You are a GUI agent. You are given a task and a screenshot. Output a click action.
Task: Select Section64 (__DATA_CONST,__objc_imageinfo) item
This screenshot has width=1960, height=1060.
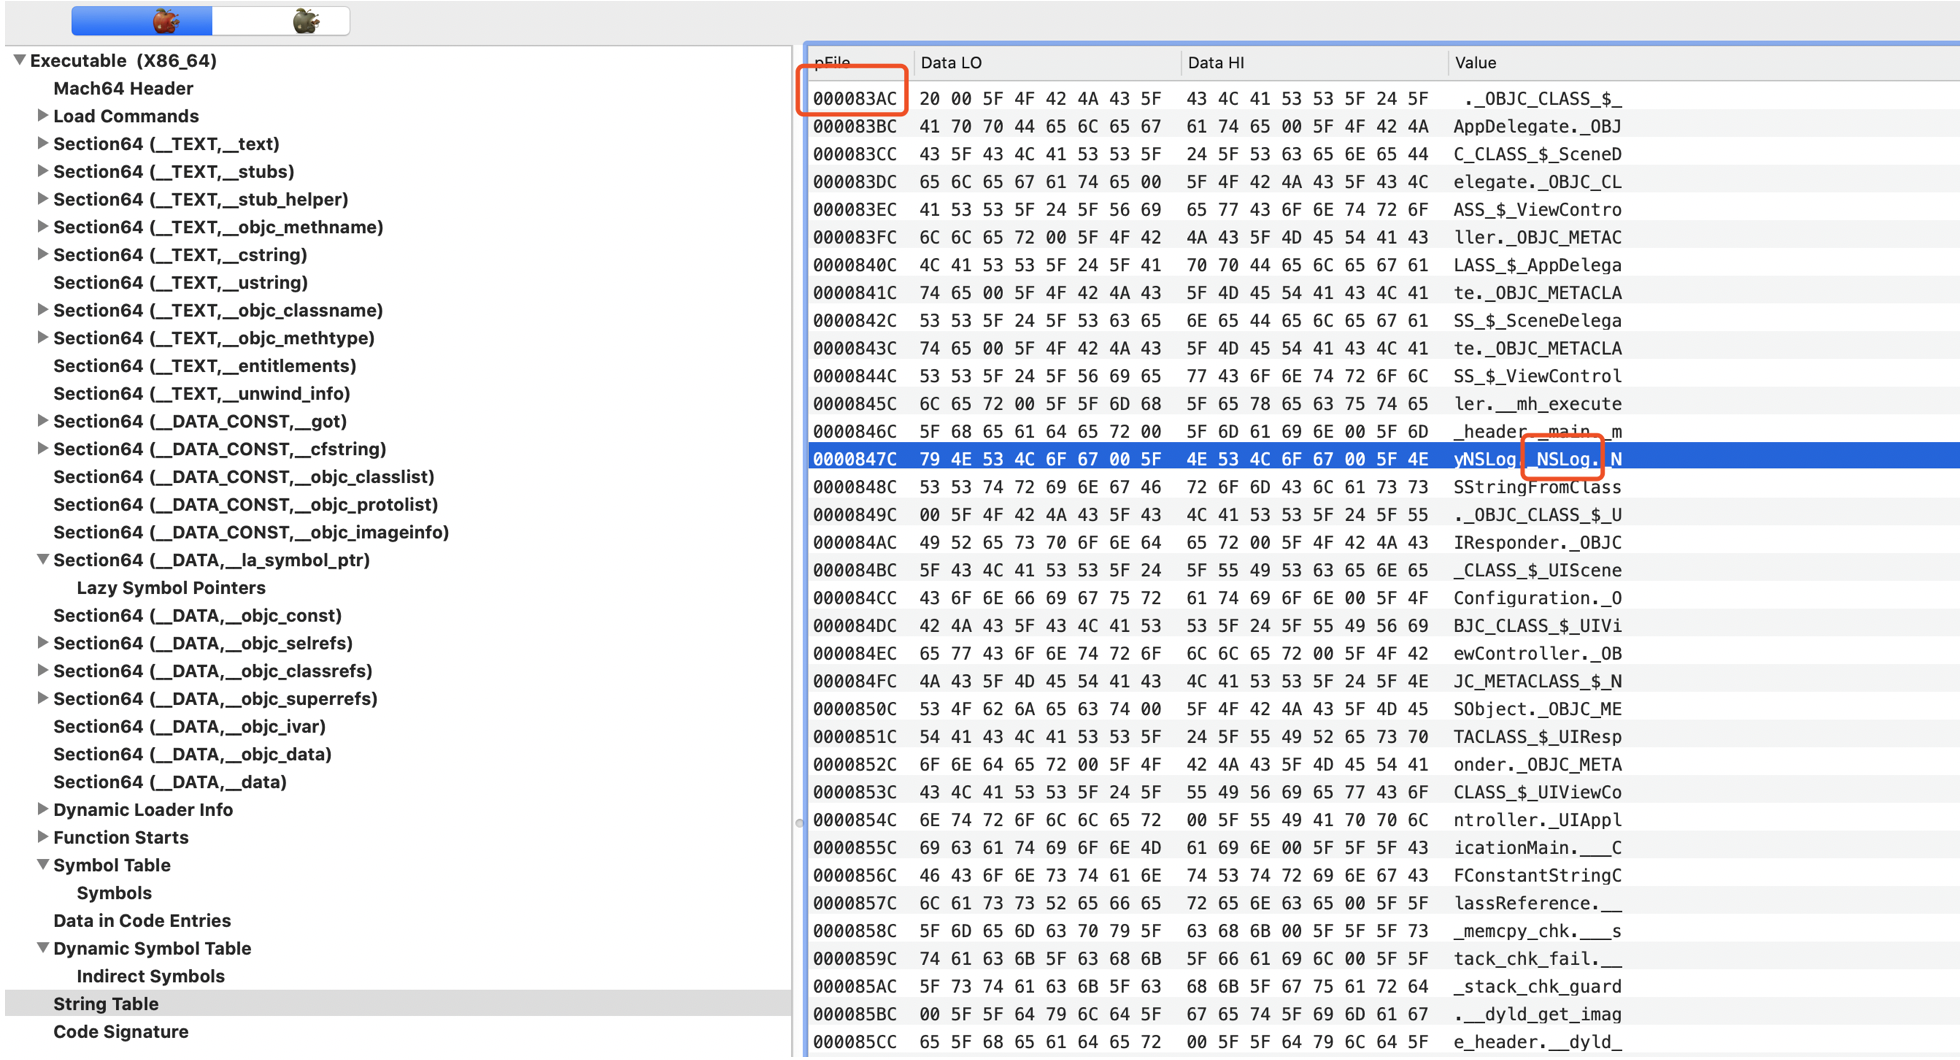click(x=251, y=532)
